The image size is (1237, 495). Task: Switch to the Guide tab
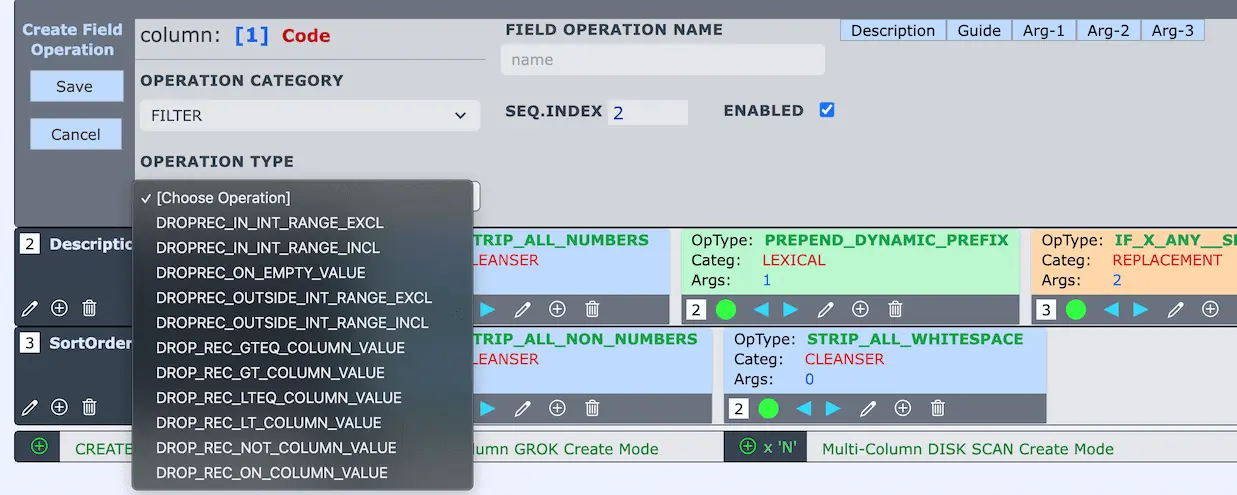pyautogui.click(x=979, y=30)
